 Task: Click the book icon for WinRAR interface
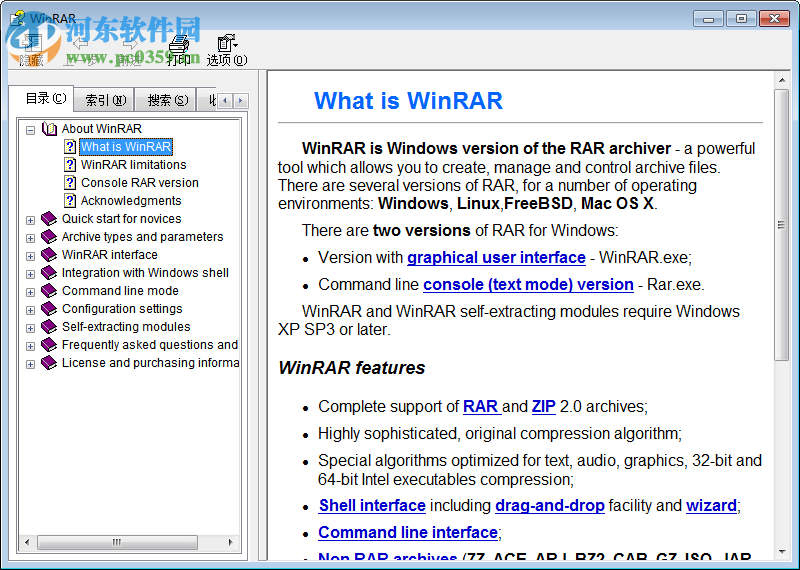point(49,255)
